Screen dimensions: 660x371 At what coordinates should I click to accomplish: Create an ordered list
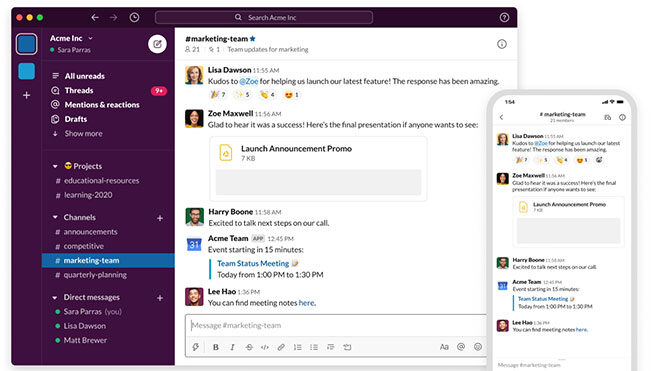coord(297,347)
